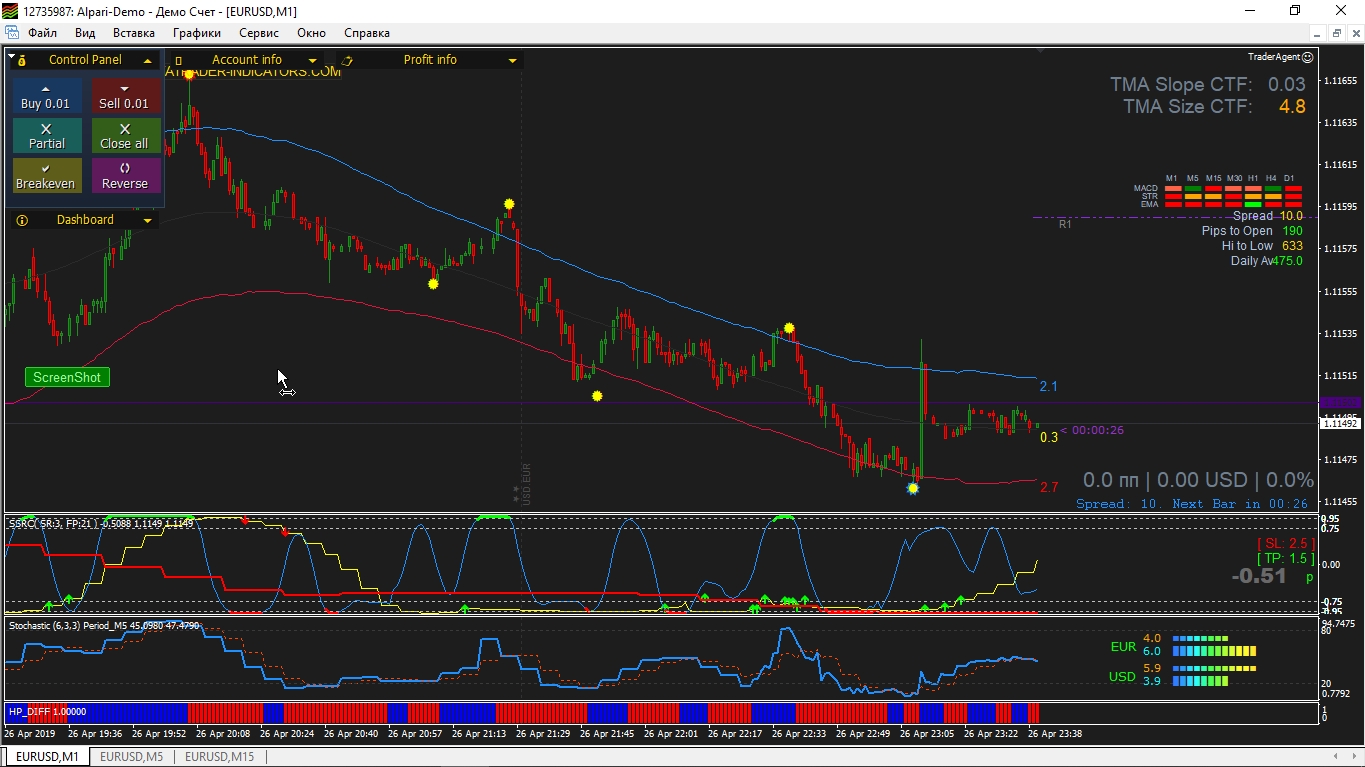The width and height of the screenshot is (1365, 767).
Task: Click the yellow signal dot above the 22:33 peak
Action: pyautogui.click(x=789, y=328)
